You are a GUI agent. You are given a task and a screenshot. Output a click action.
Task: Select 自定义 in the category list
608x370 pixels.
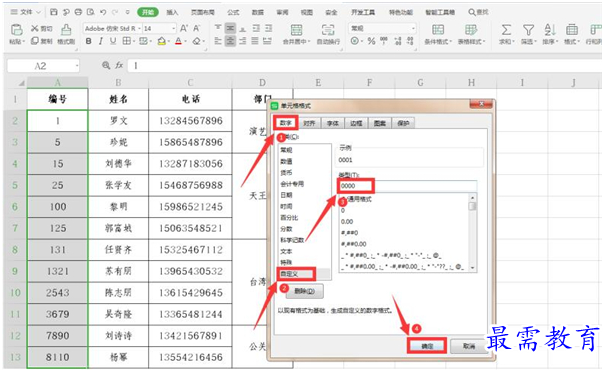(289, 274)
